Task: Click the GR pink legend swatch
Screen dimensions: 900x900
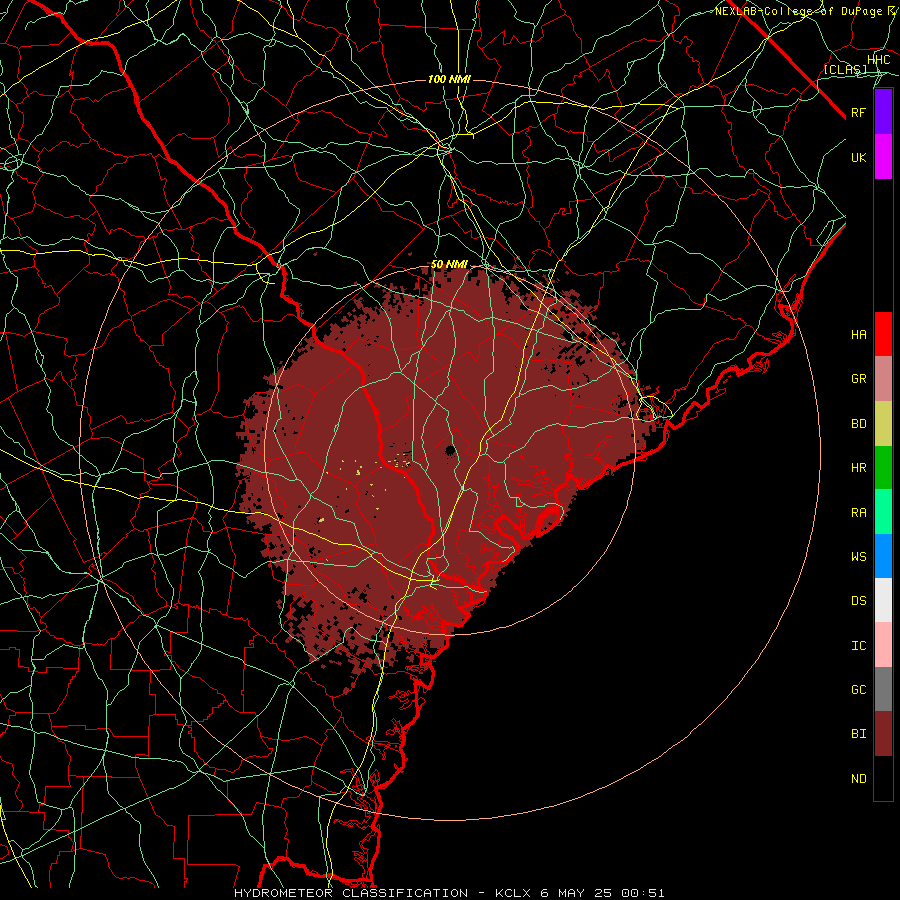Action: [x=883, y=379]
